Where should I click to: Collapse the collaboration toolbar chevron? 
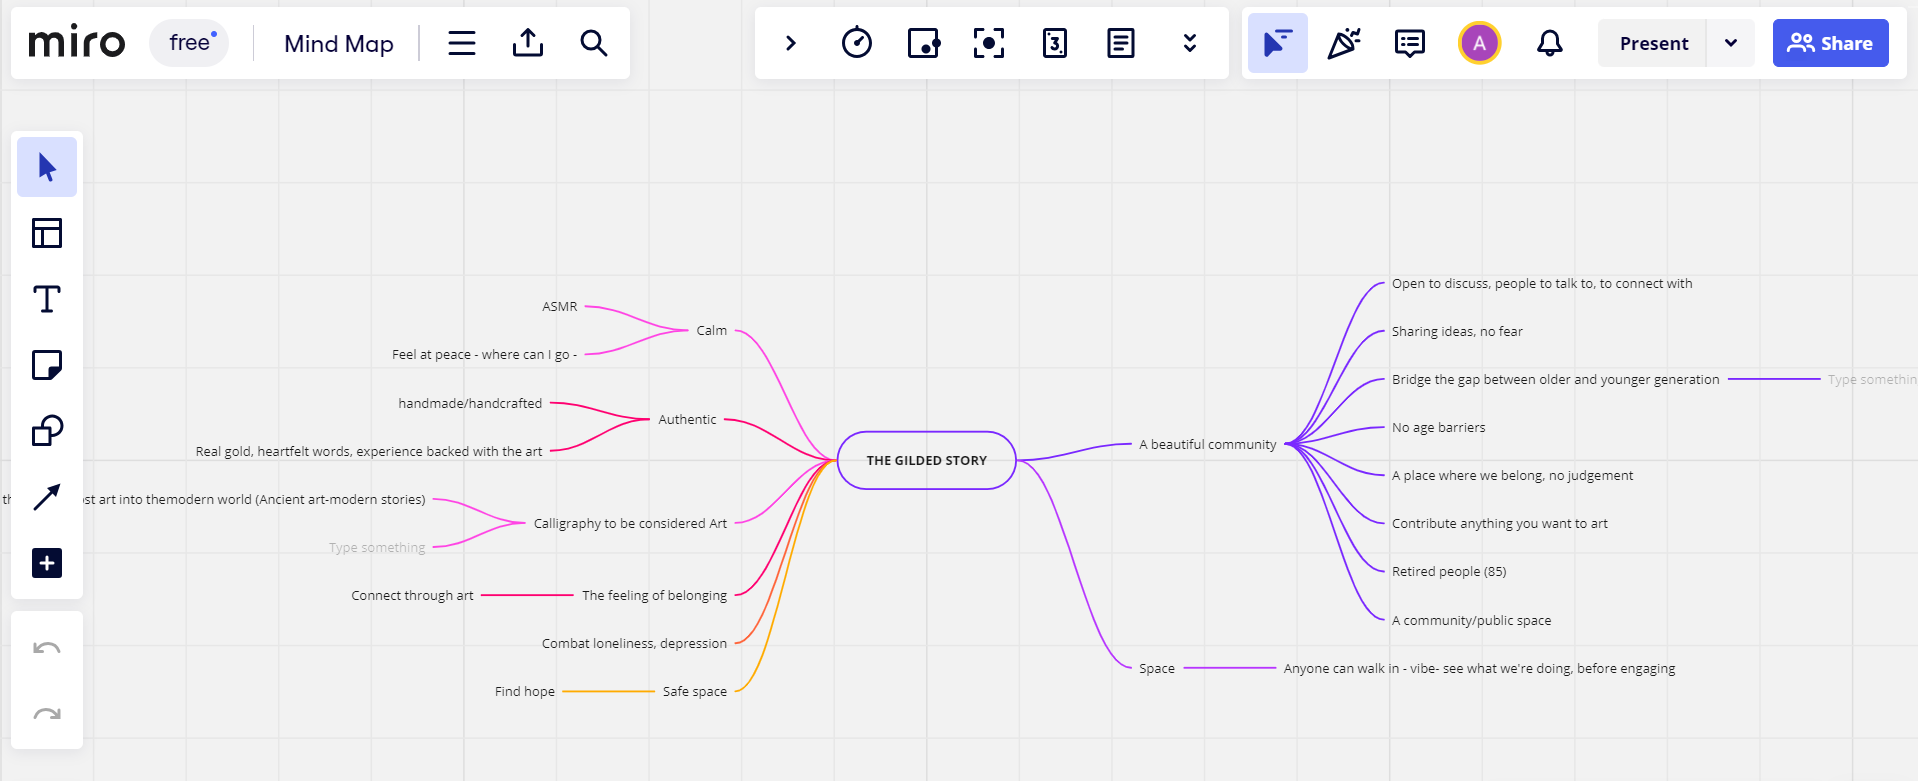[791, 43]
